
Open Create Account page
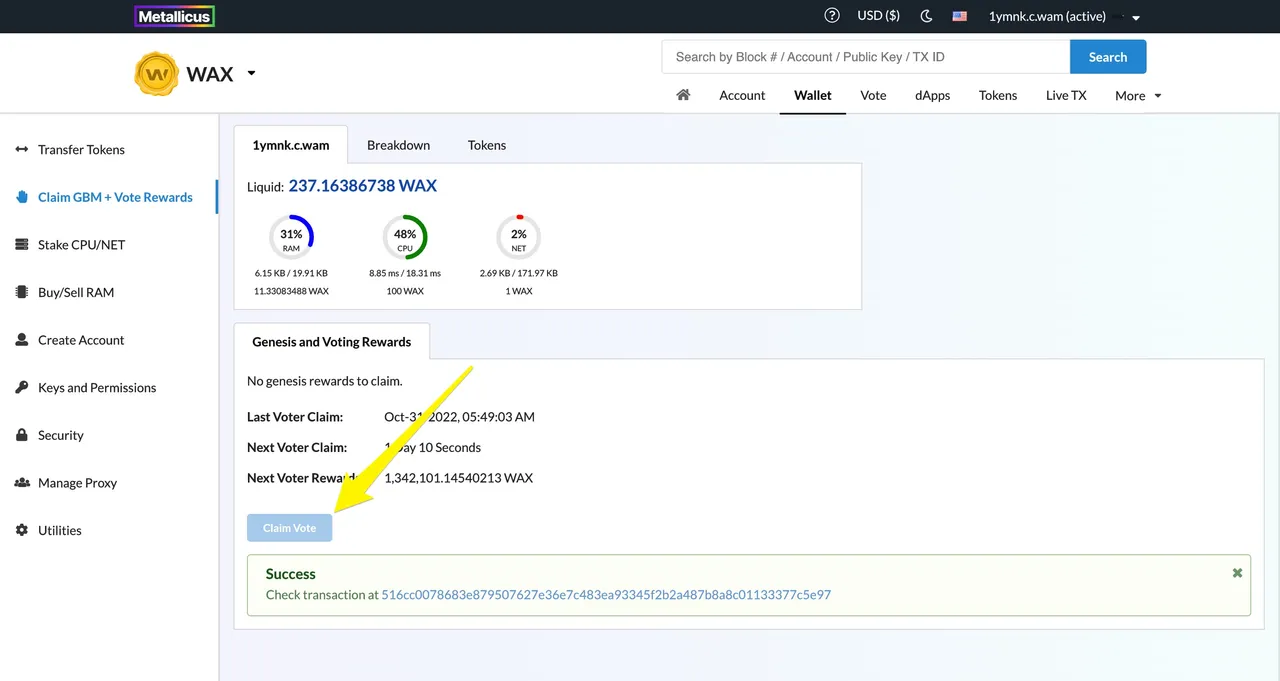pos(81,340)
